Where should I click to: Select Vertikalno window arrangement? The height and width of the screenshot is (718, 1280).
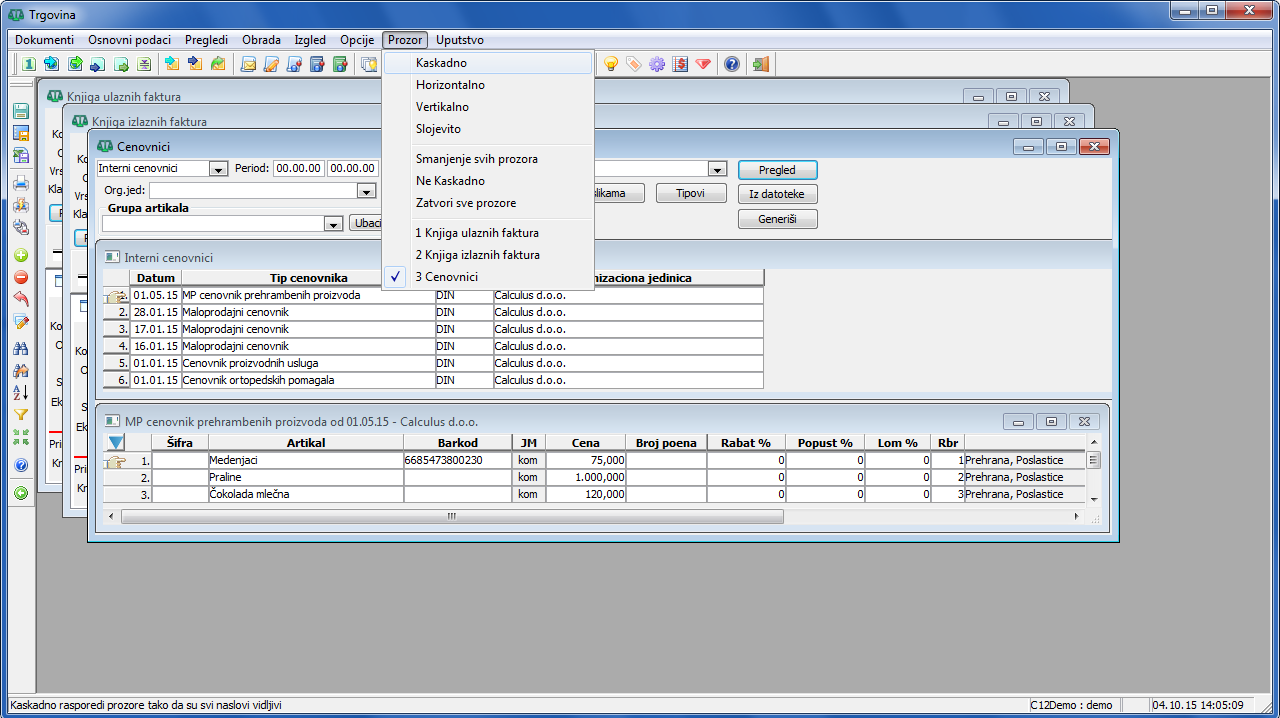(488, 107)
